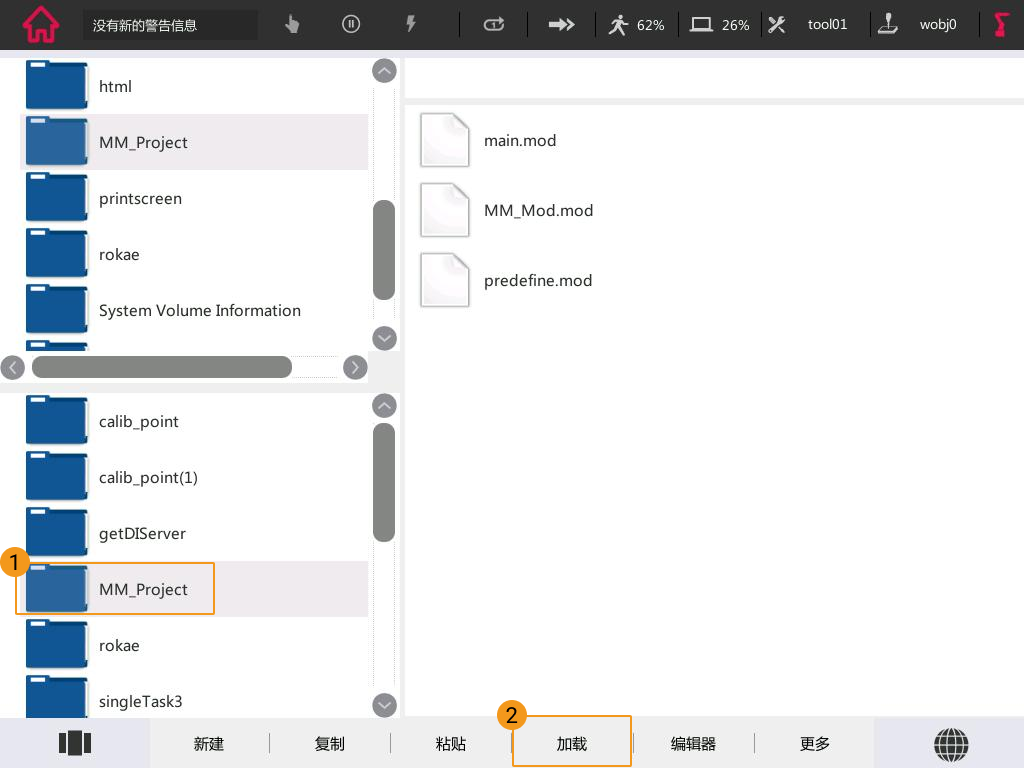This screenshot has width=1024, height=768.
Task: Click the horizontal scrollbar thumb in upper pane
Action: [161, 367]
